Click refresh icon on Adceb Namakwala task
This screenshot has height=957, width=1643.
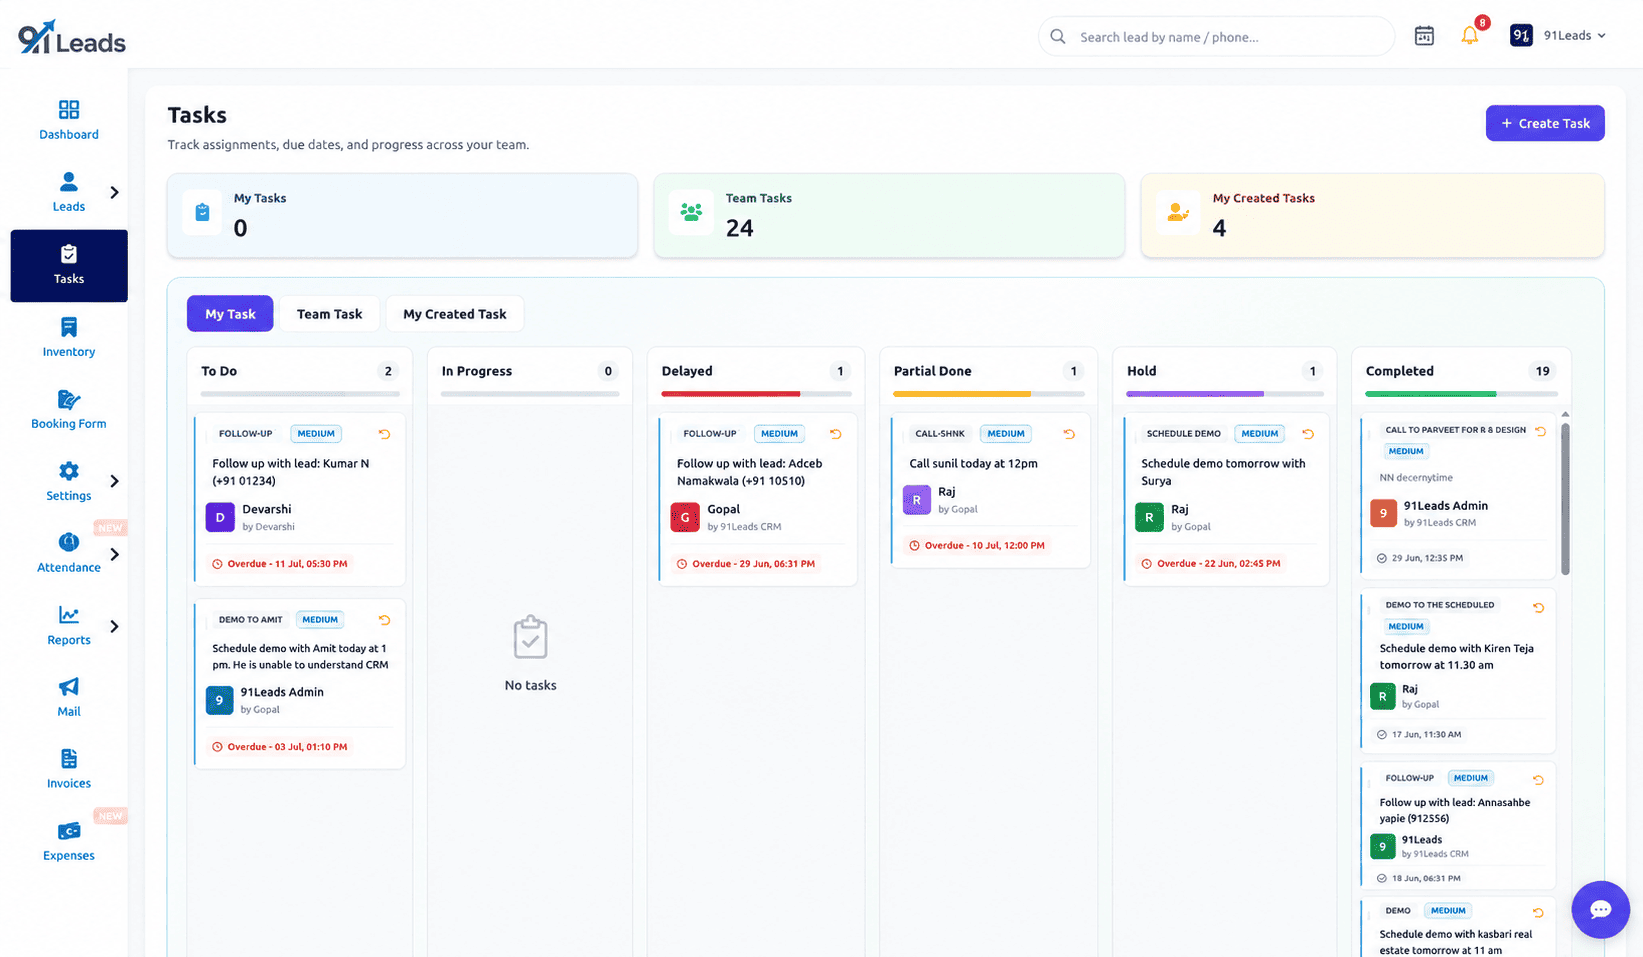pyautogui.click(x=836, y=434)
